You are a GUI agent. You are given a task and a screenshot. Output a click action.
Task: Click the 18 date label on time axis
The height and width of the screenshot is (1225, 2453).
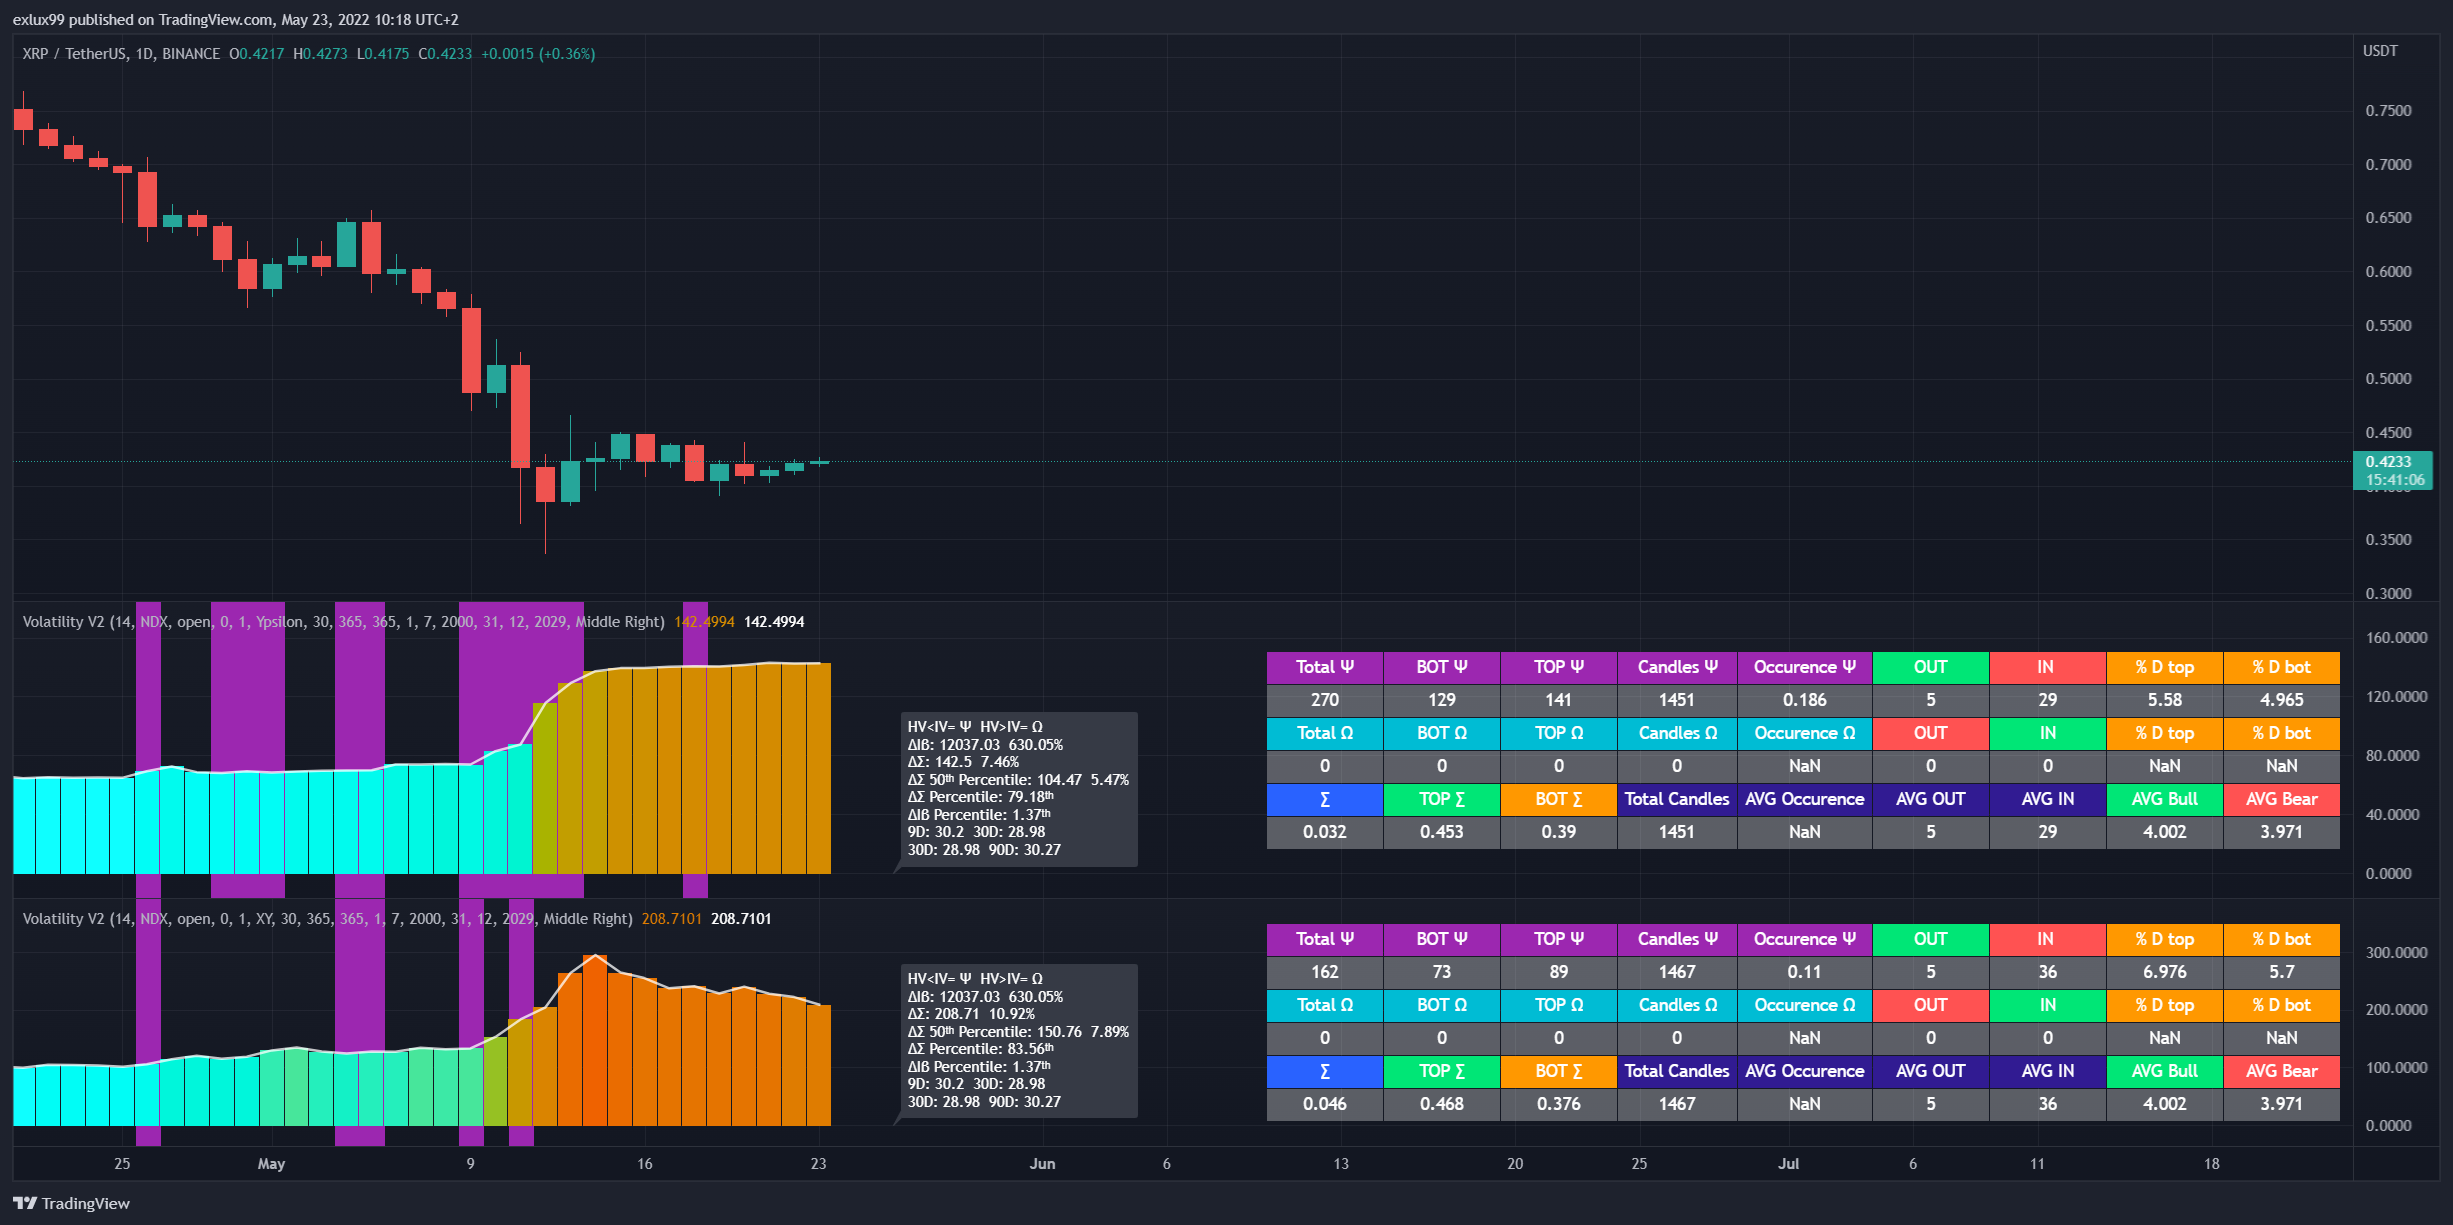click(2212, 1164)
